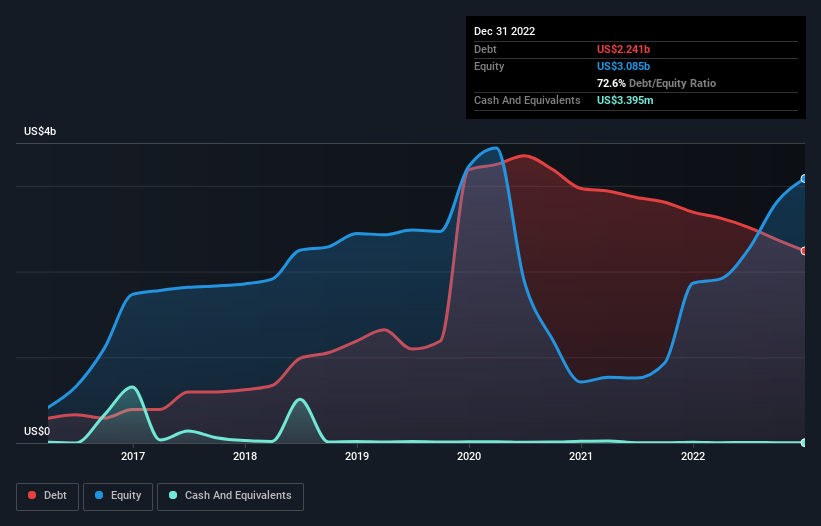Click the Dec 31 2022 tooltip date
This screenshot has height=526, width=821.
(505, 31)
